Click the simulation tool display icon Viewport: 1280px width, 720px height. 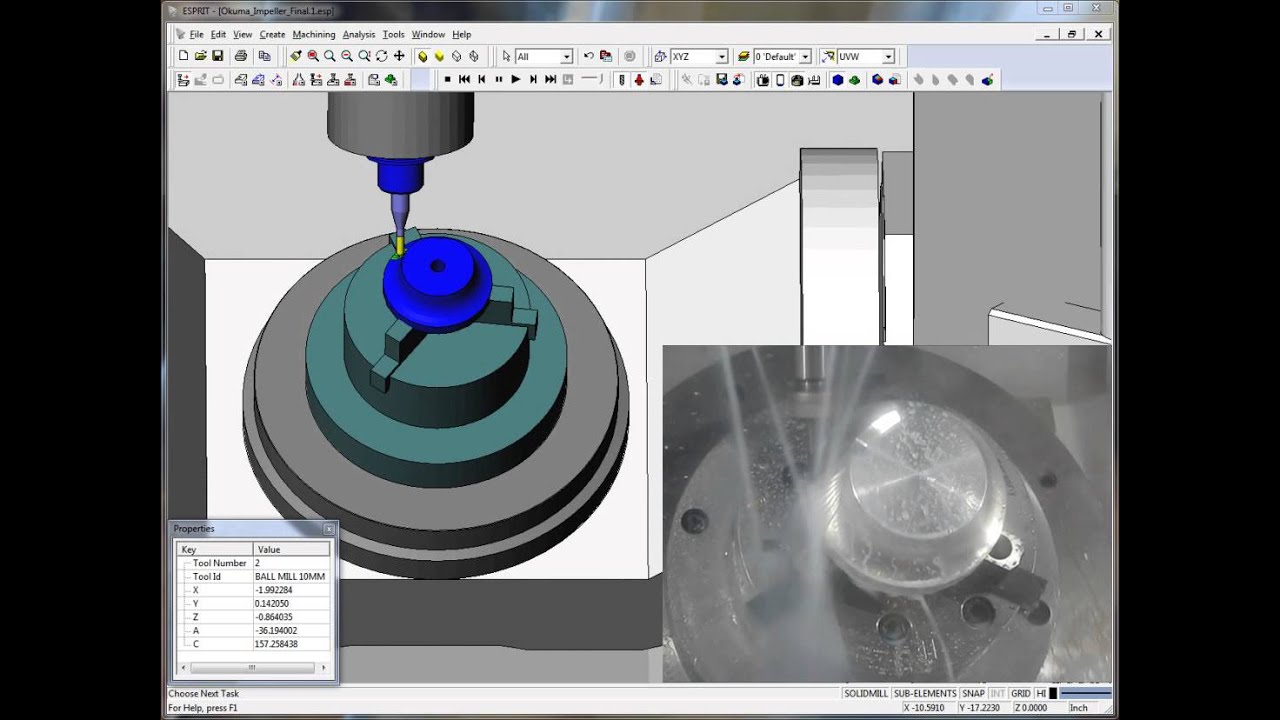pos(621,79)
